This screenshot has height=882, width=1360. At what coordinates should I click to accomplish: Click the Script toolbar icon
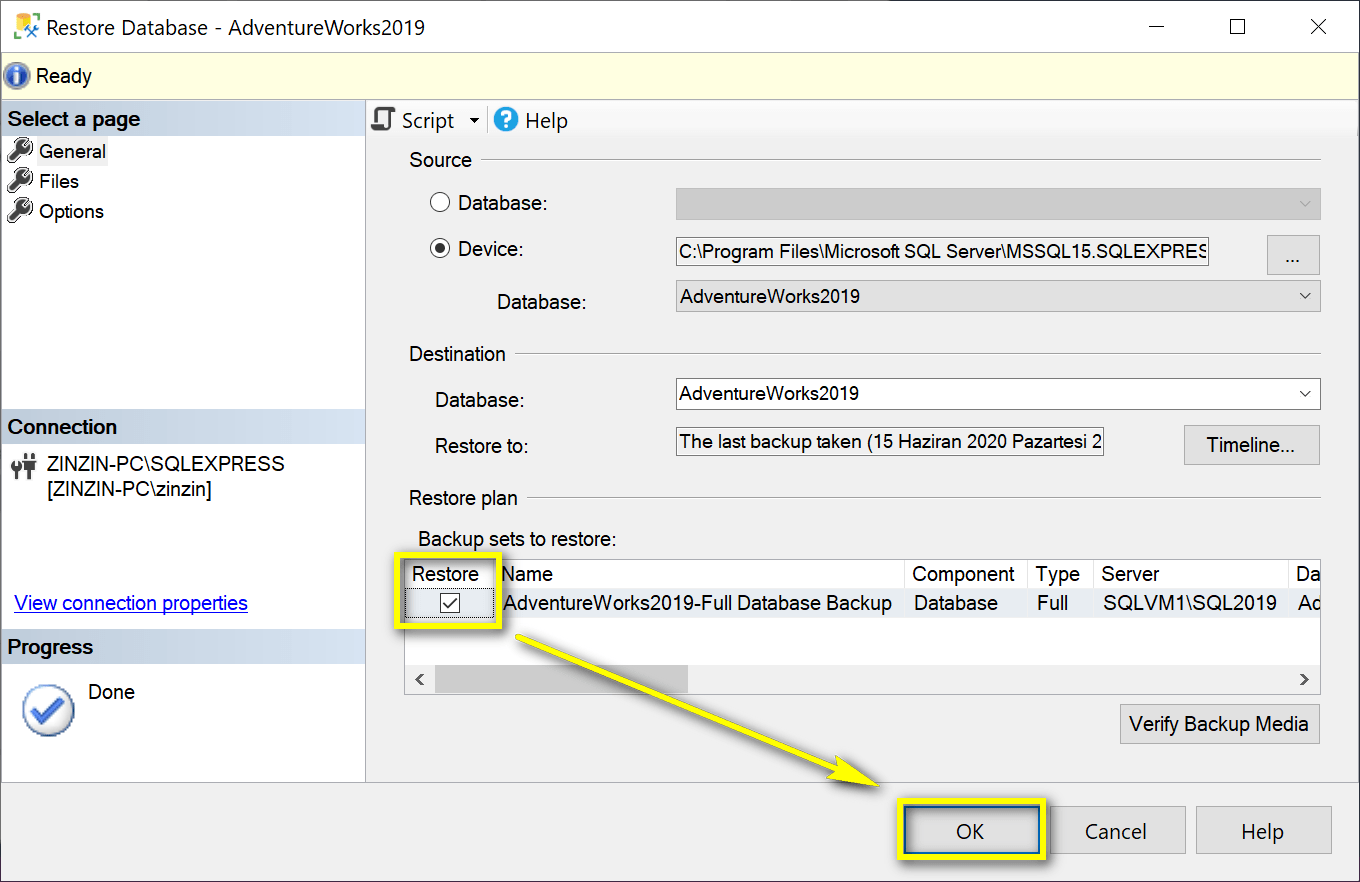coord(383,120)
